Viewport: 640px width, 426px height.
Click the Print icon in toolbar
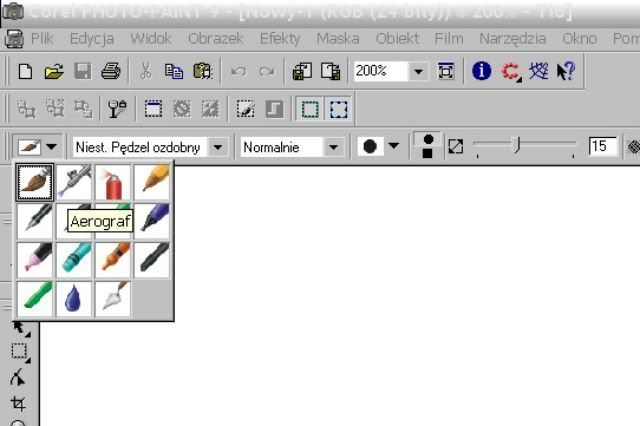[110, 71]
